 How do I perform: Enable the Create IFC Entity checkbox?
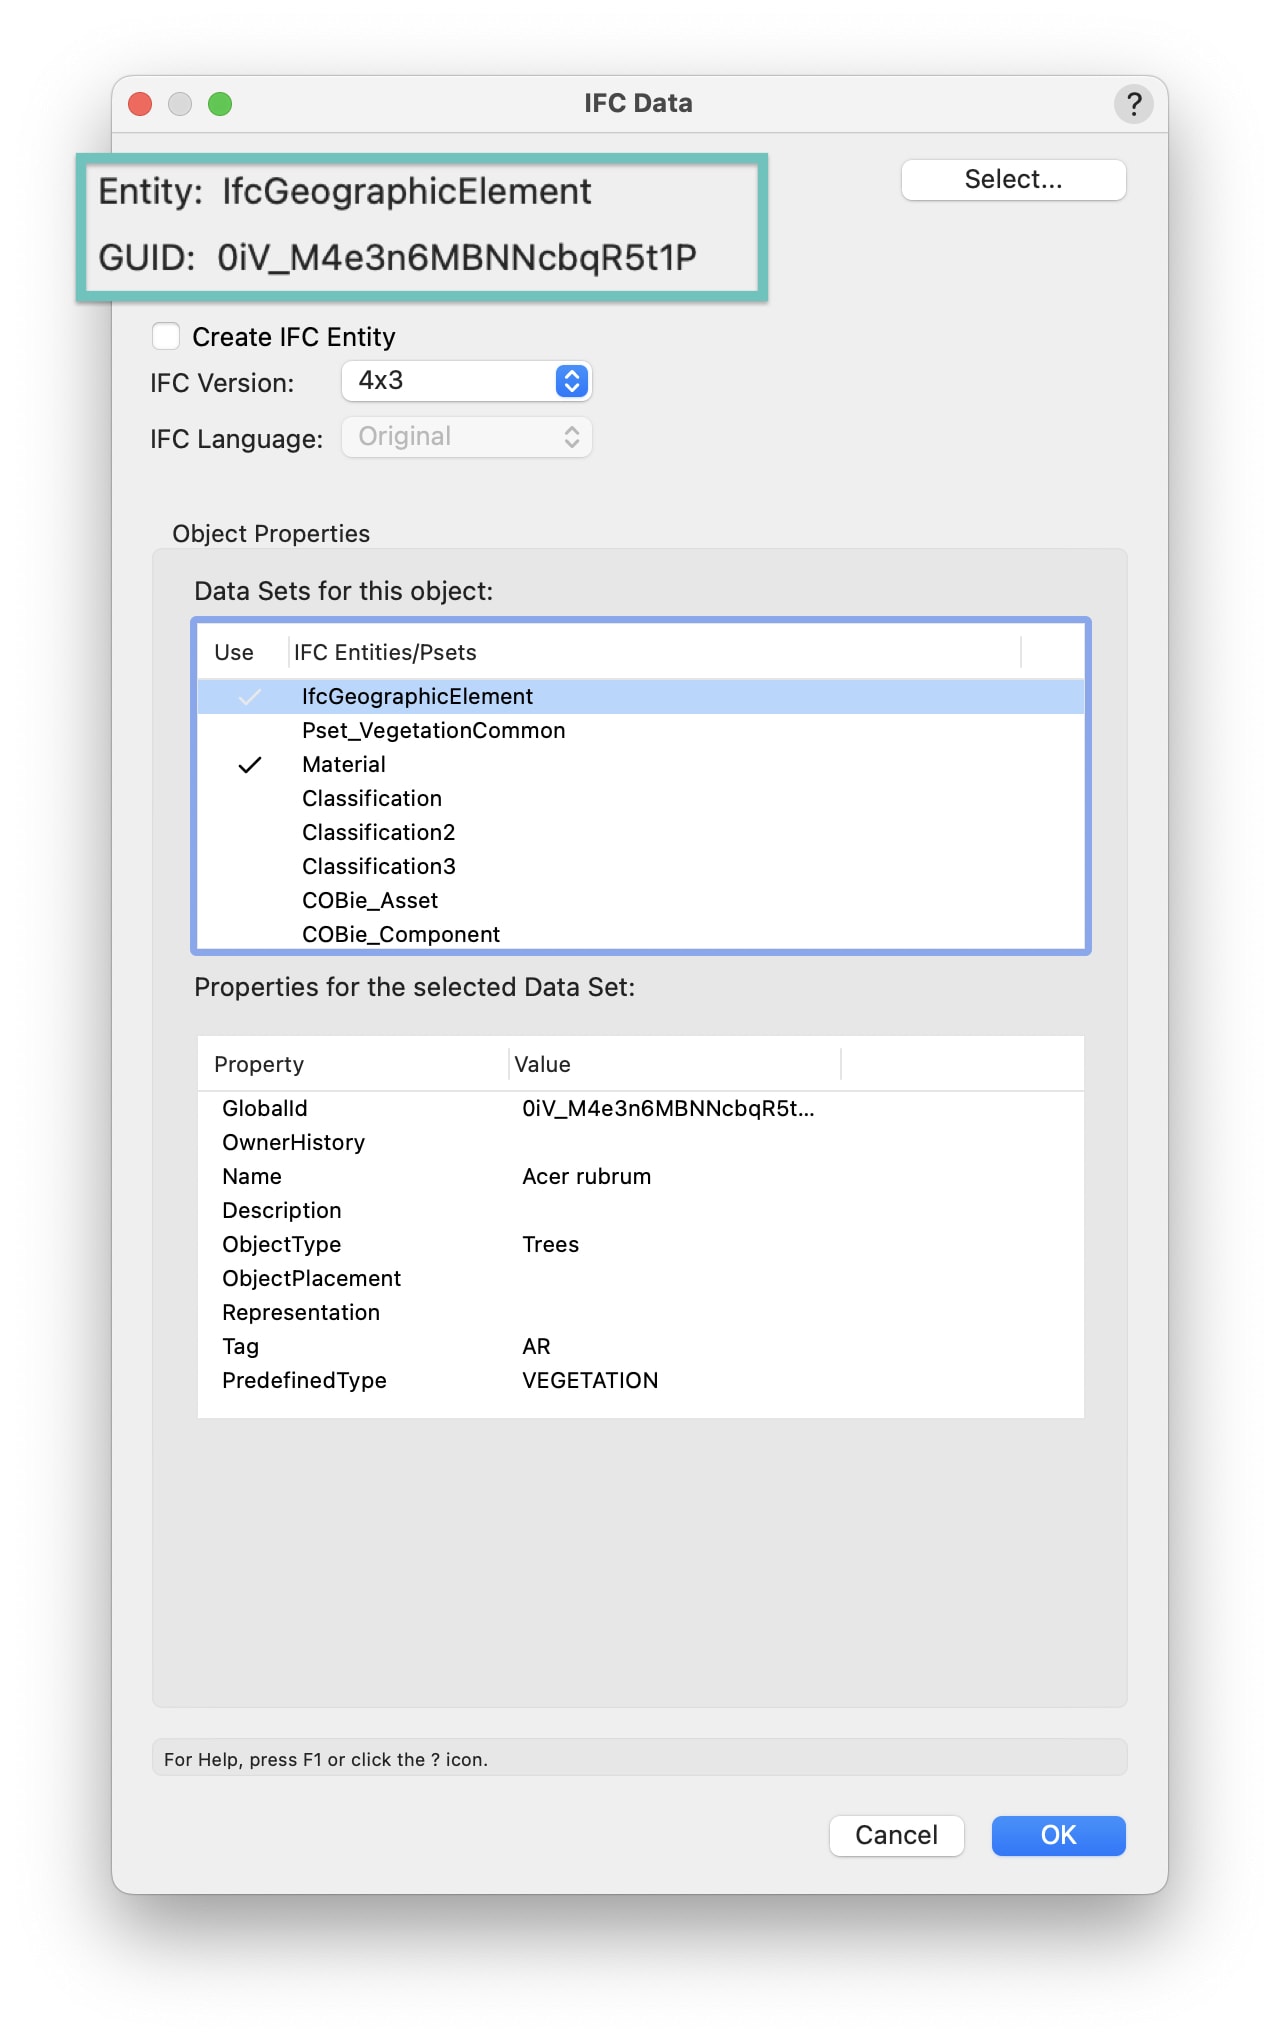point(166,336)
